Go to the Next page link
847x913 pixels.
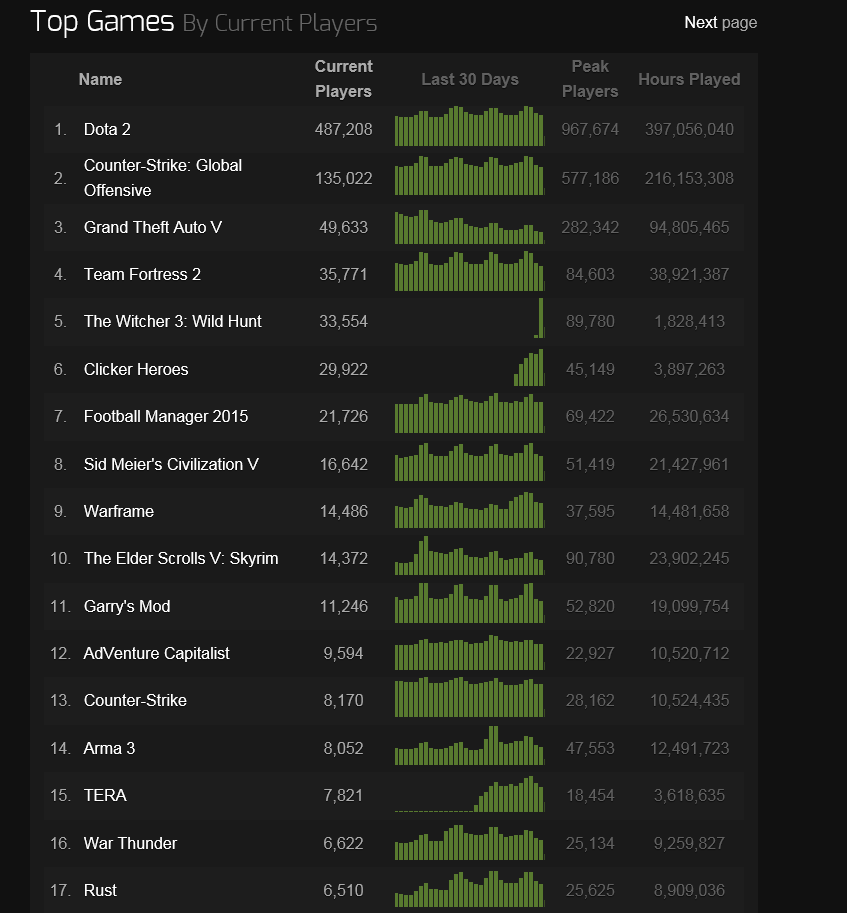pyautogui.click(x=720, y=23)
